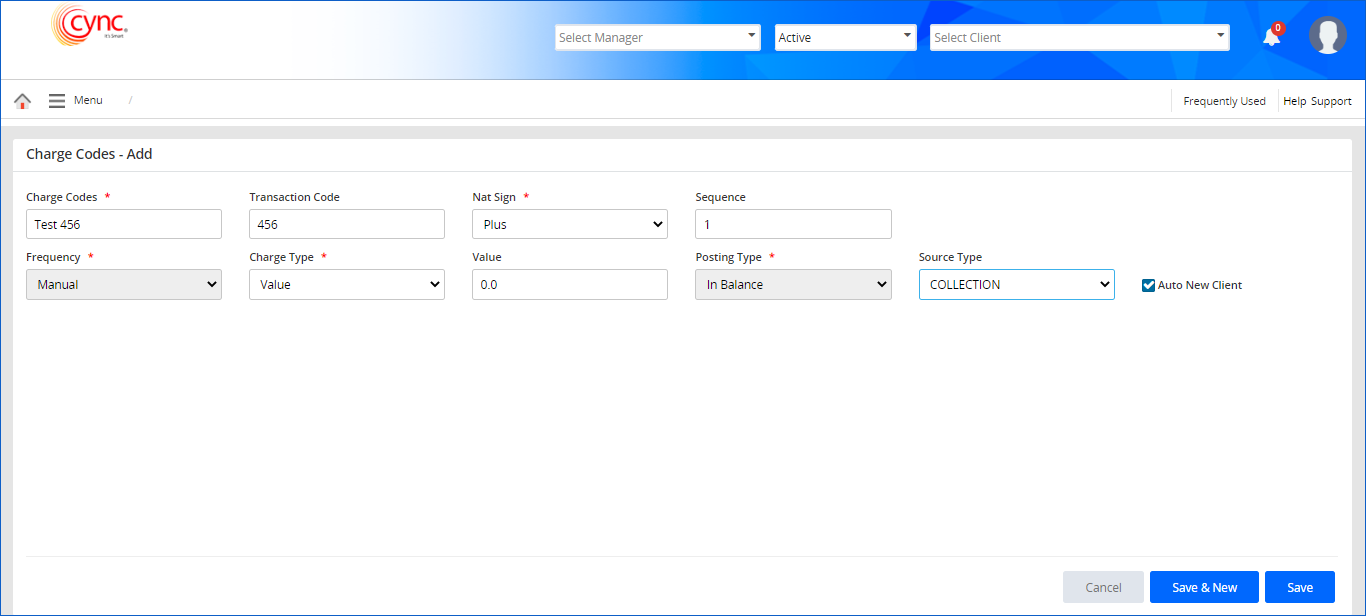The image size is (1366, 616).
Task: Change the Source Type dropdown selection
Action: tap(1016, 285)
